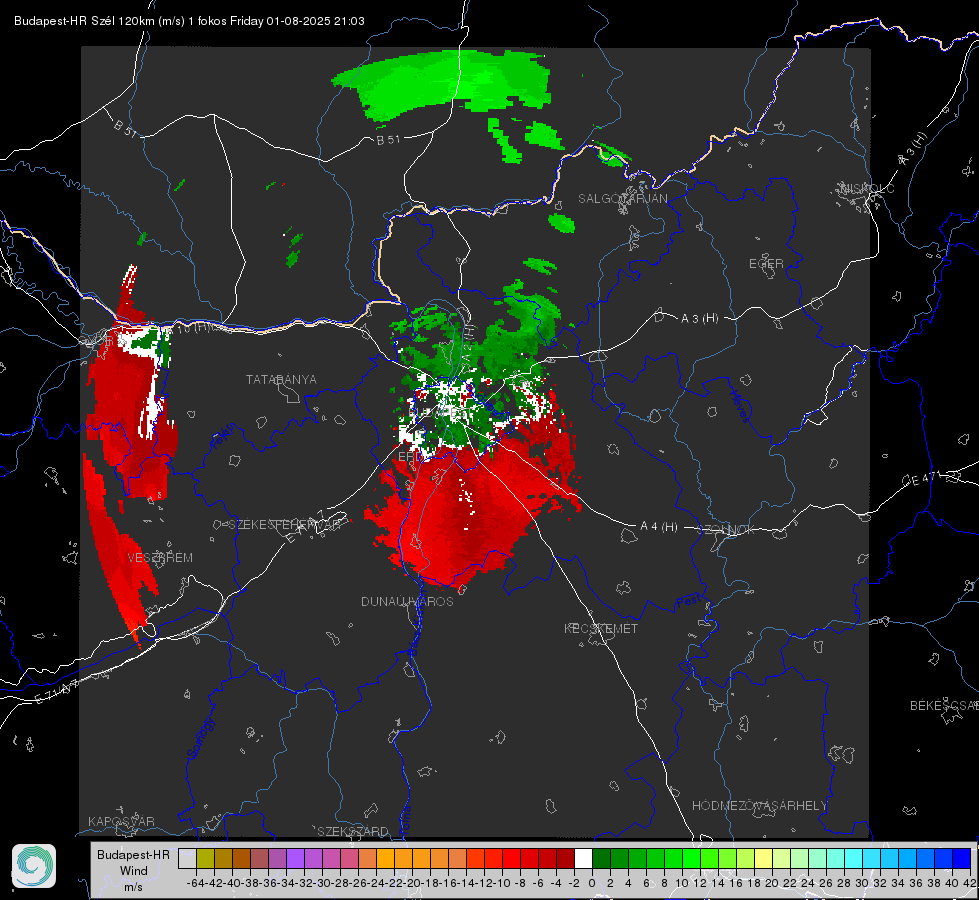Click the swirl logo beside the legend
Viewport: 979px width, 900px height.
pyautogui.click(x=34, y=866)
